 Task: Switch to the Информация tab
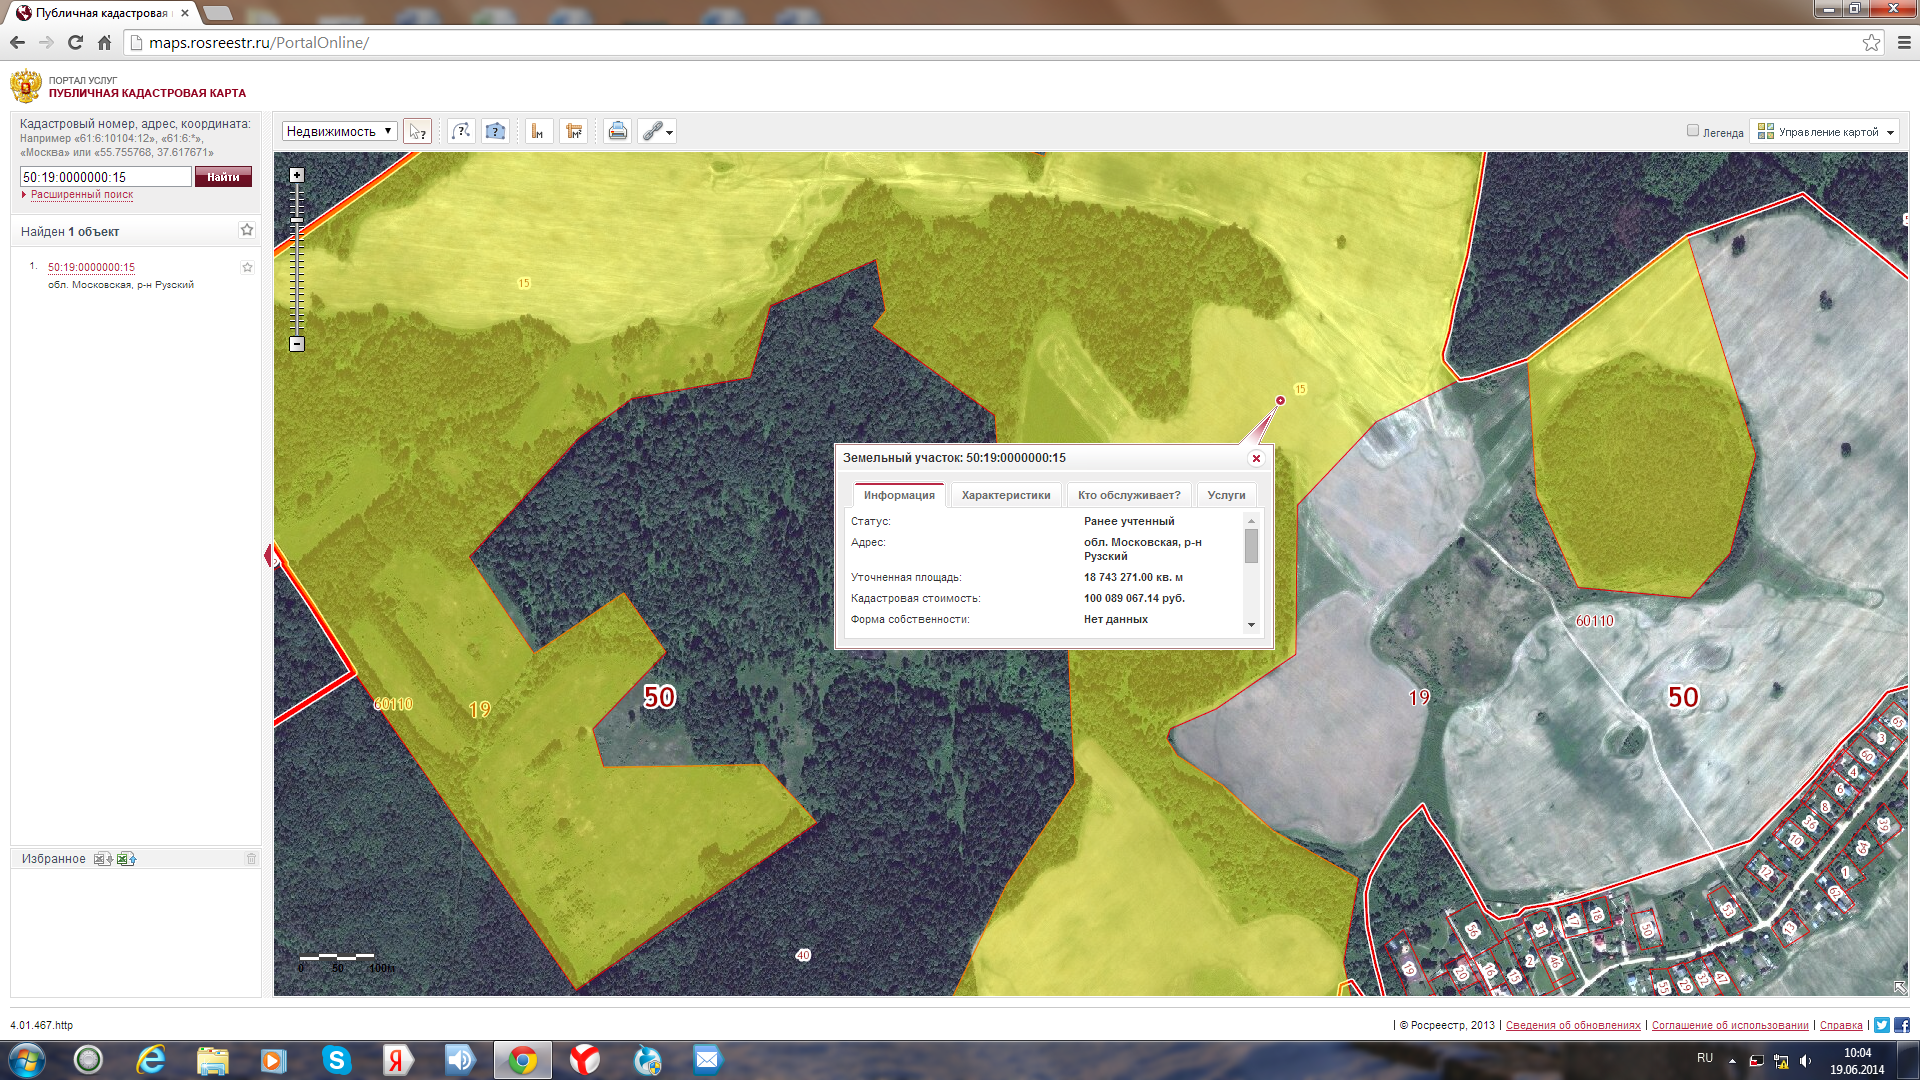click(x=899, y=495)
